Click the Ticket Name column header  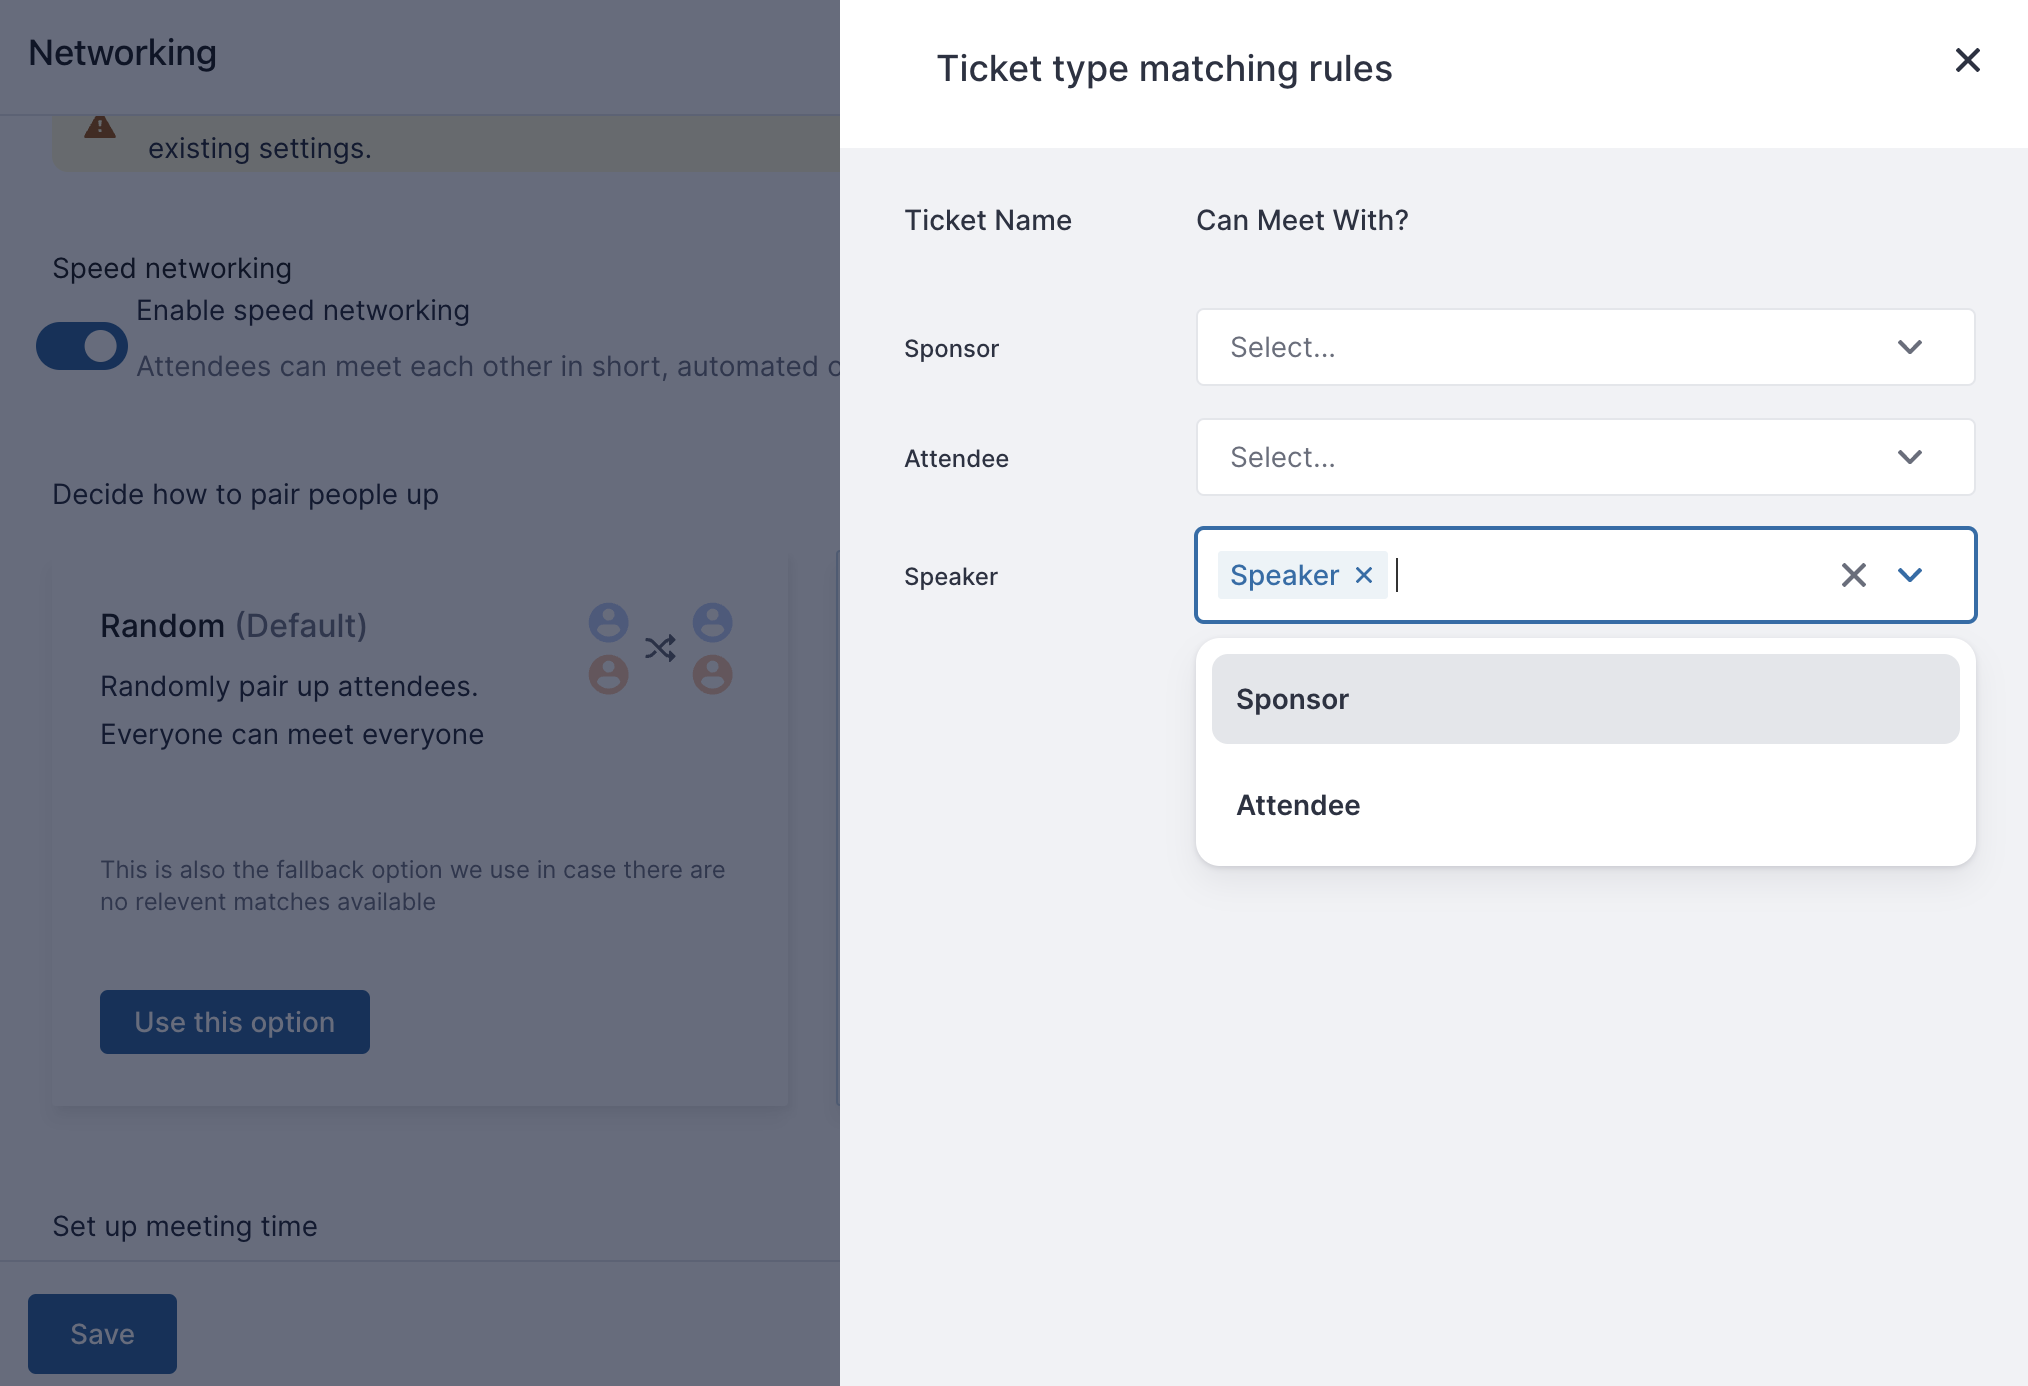pos(988,220)
